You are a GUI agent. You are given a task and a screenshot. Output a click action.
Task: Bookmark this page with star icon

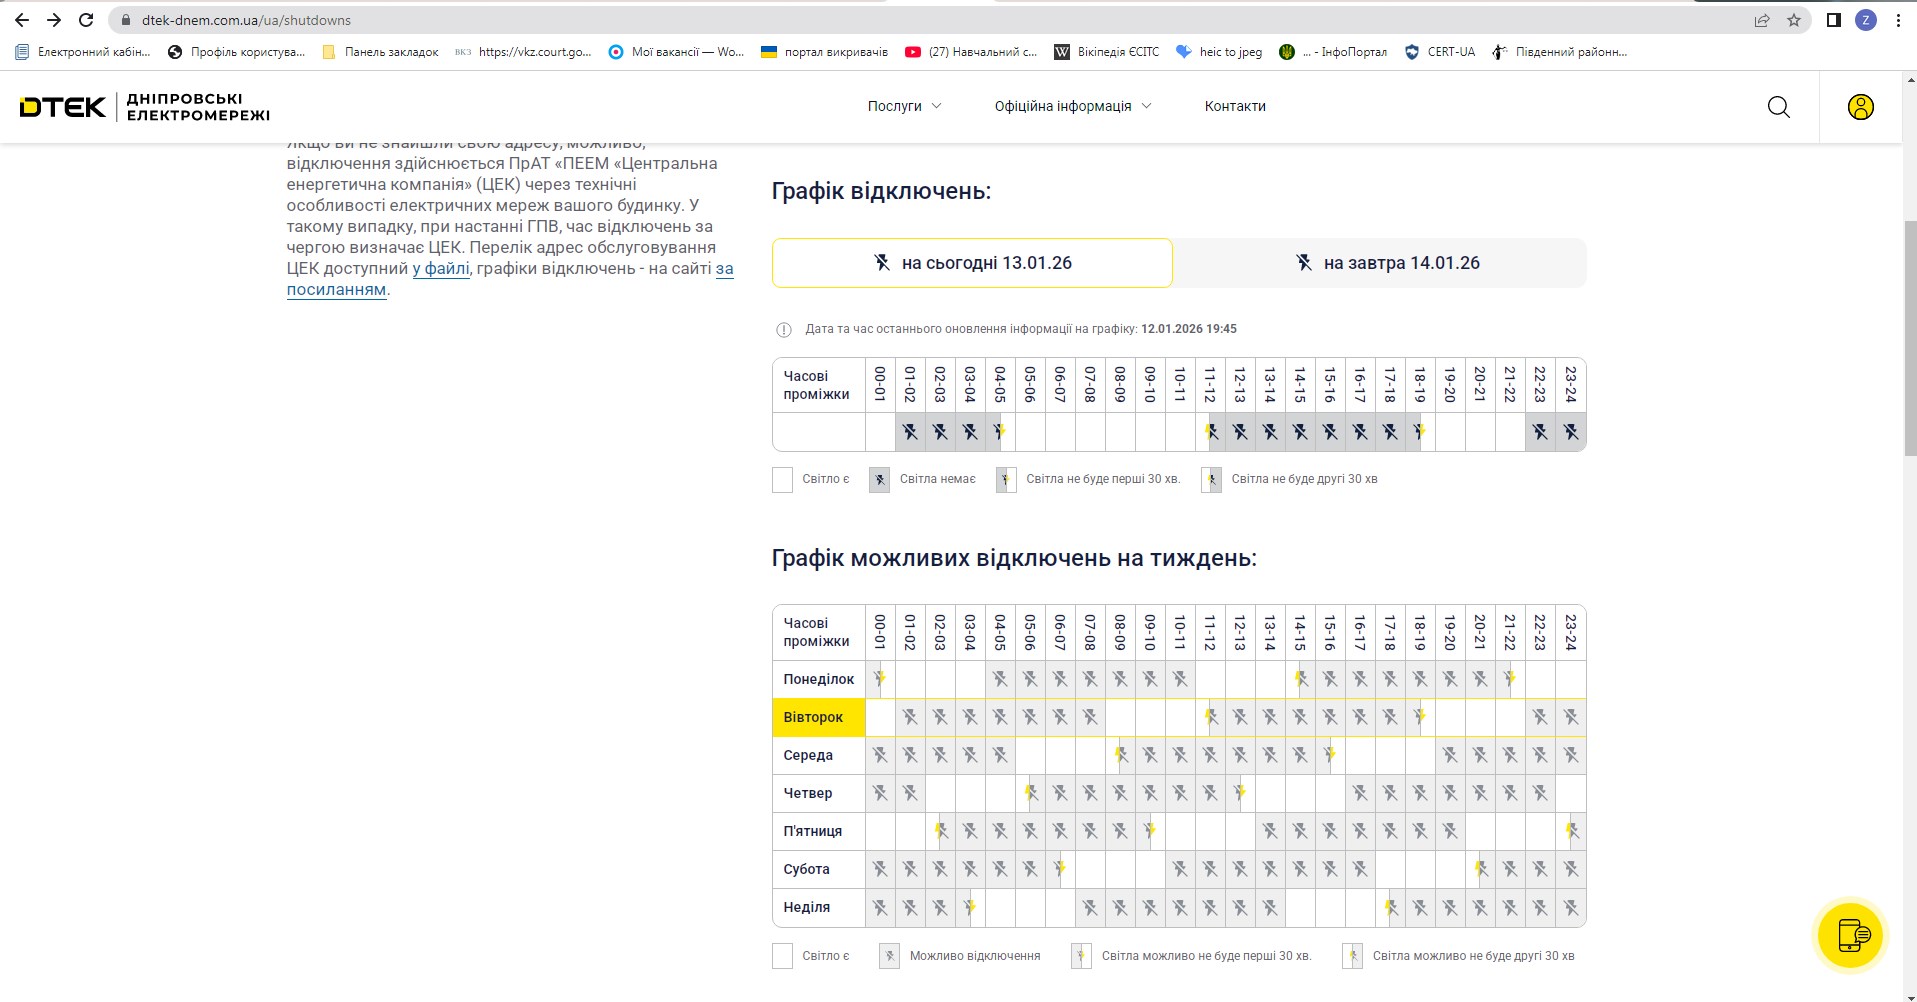[1794, 20]
